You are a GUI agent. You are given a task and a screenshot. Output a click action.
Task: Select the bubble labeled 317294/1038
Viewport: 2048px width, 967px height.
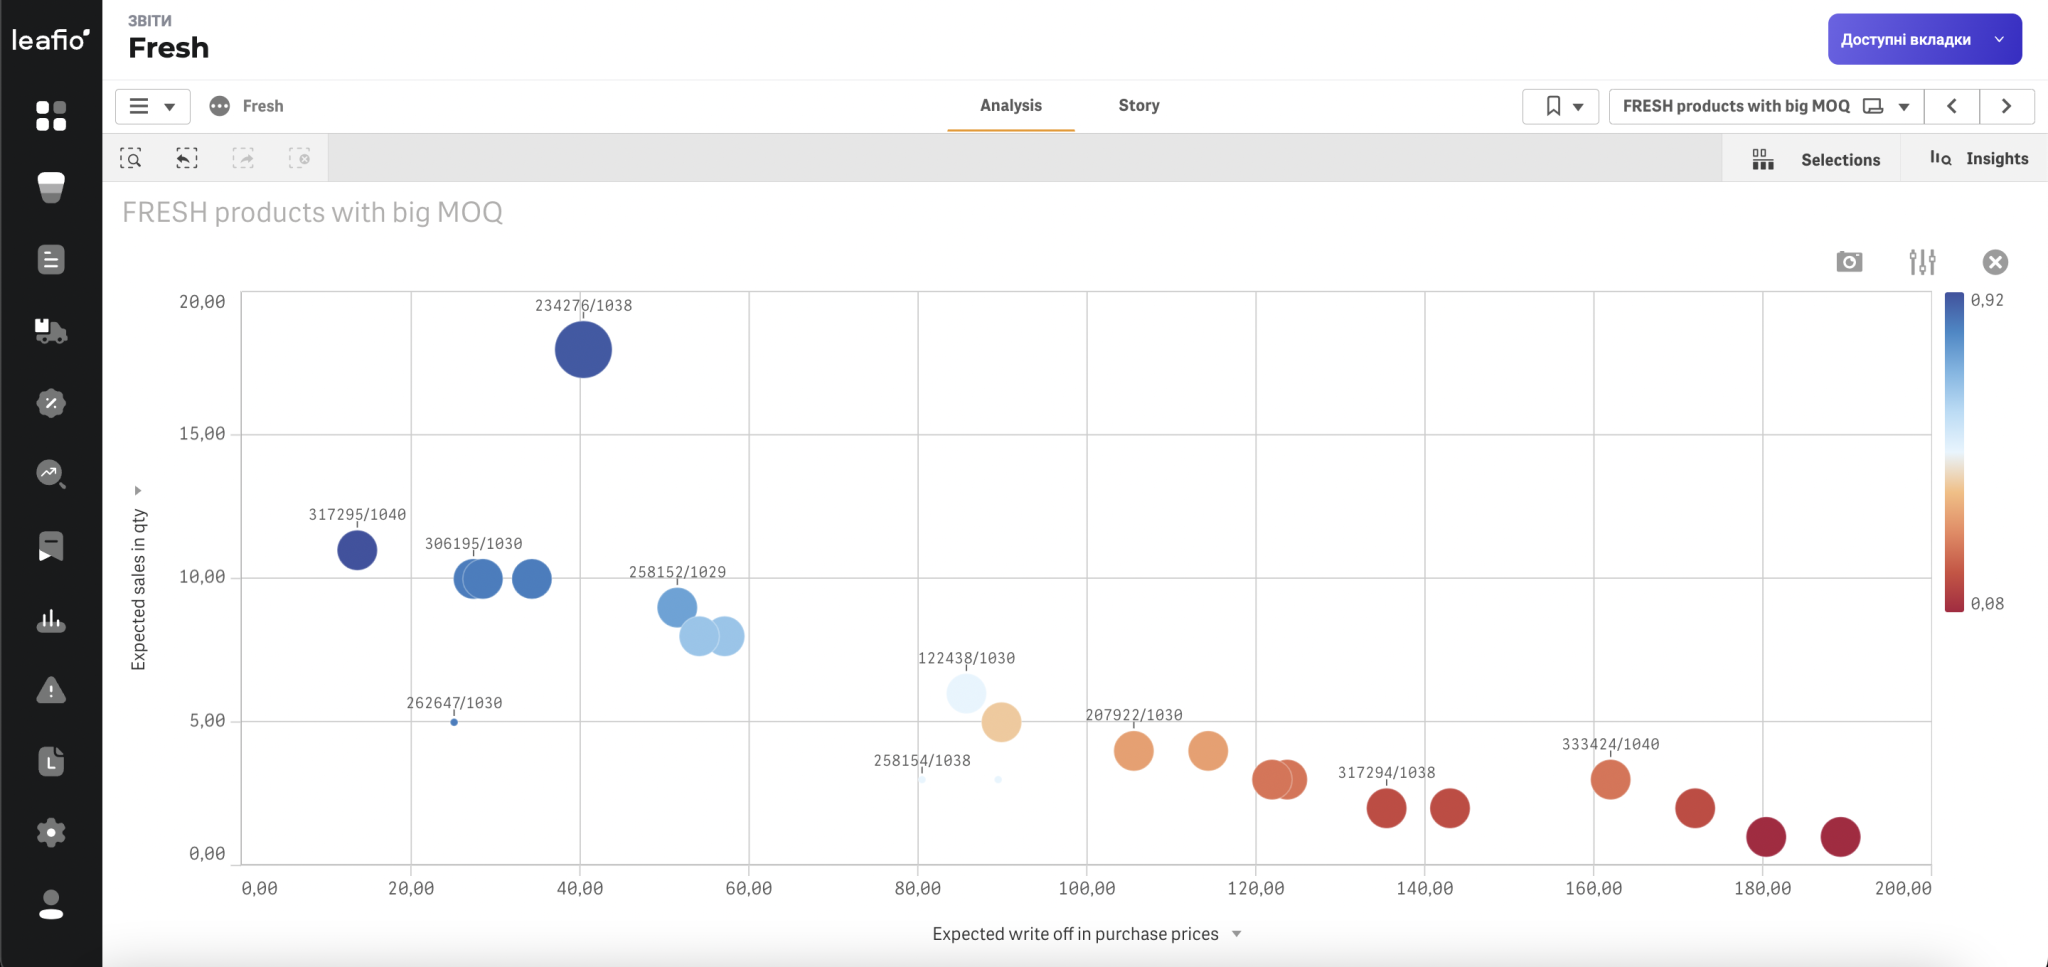[x=1386, y=808]
